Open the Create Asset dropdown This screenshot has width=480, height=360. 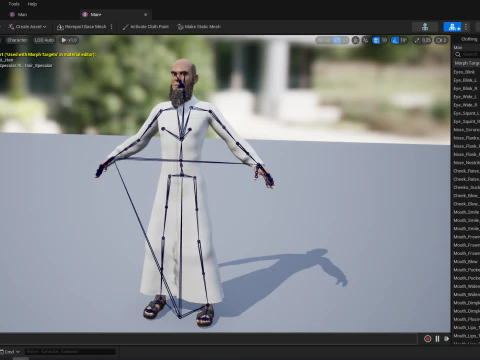28,27
